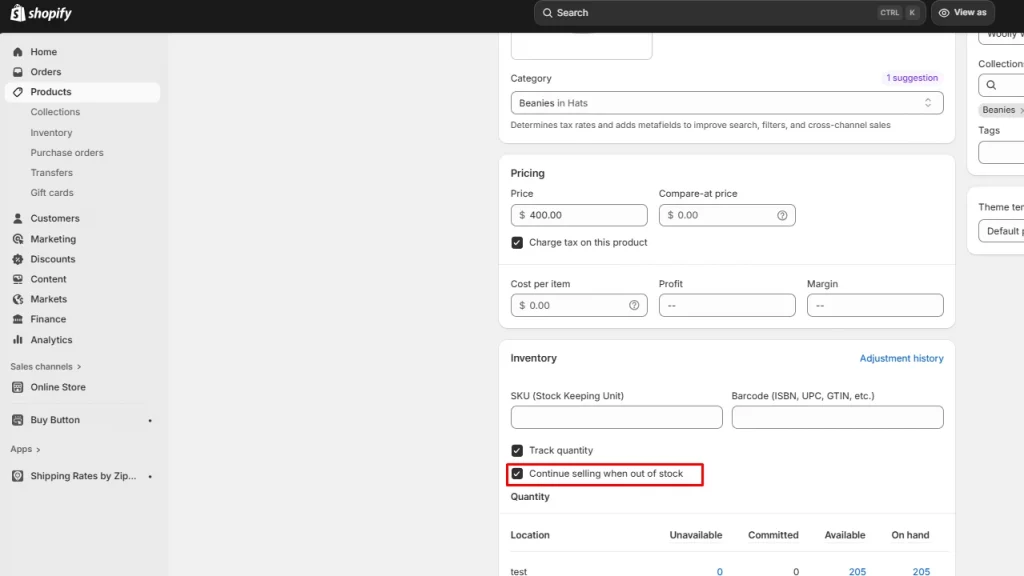The image size is (1024, 576).
Task: Open Collections in the sidebar
Action: pyautogui.click(x=55, y=112)
